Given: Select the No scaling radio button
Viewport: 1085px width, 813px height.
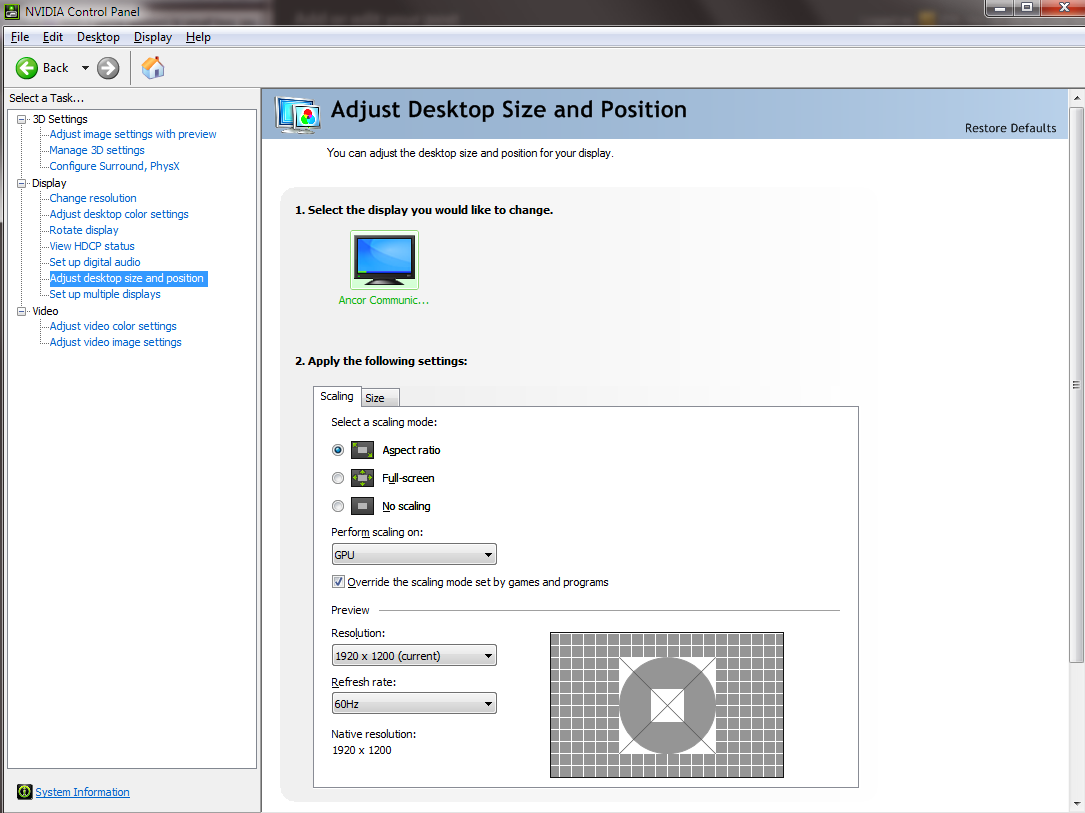Looking at the screenshot, I should point(338,506).
